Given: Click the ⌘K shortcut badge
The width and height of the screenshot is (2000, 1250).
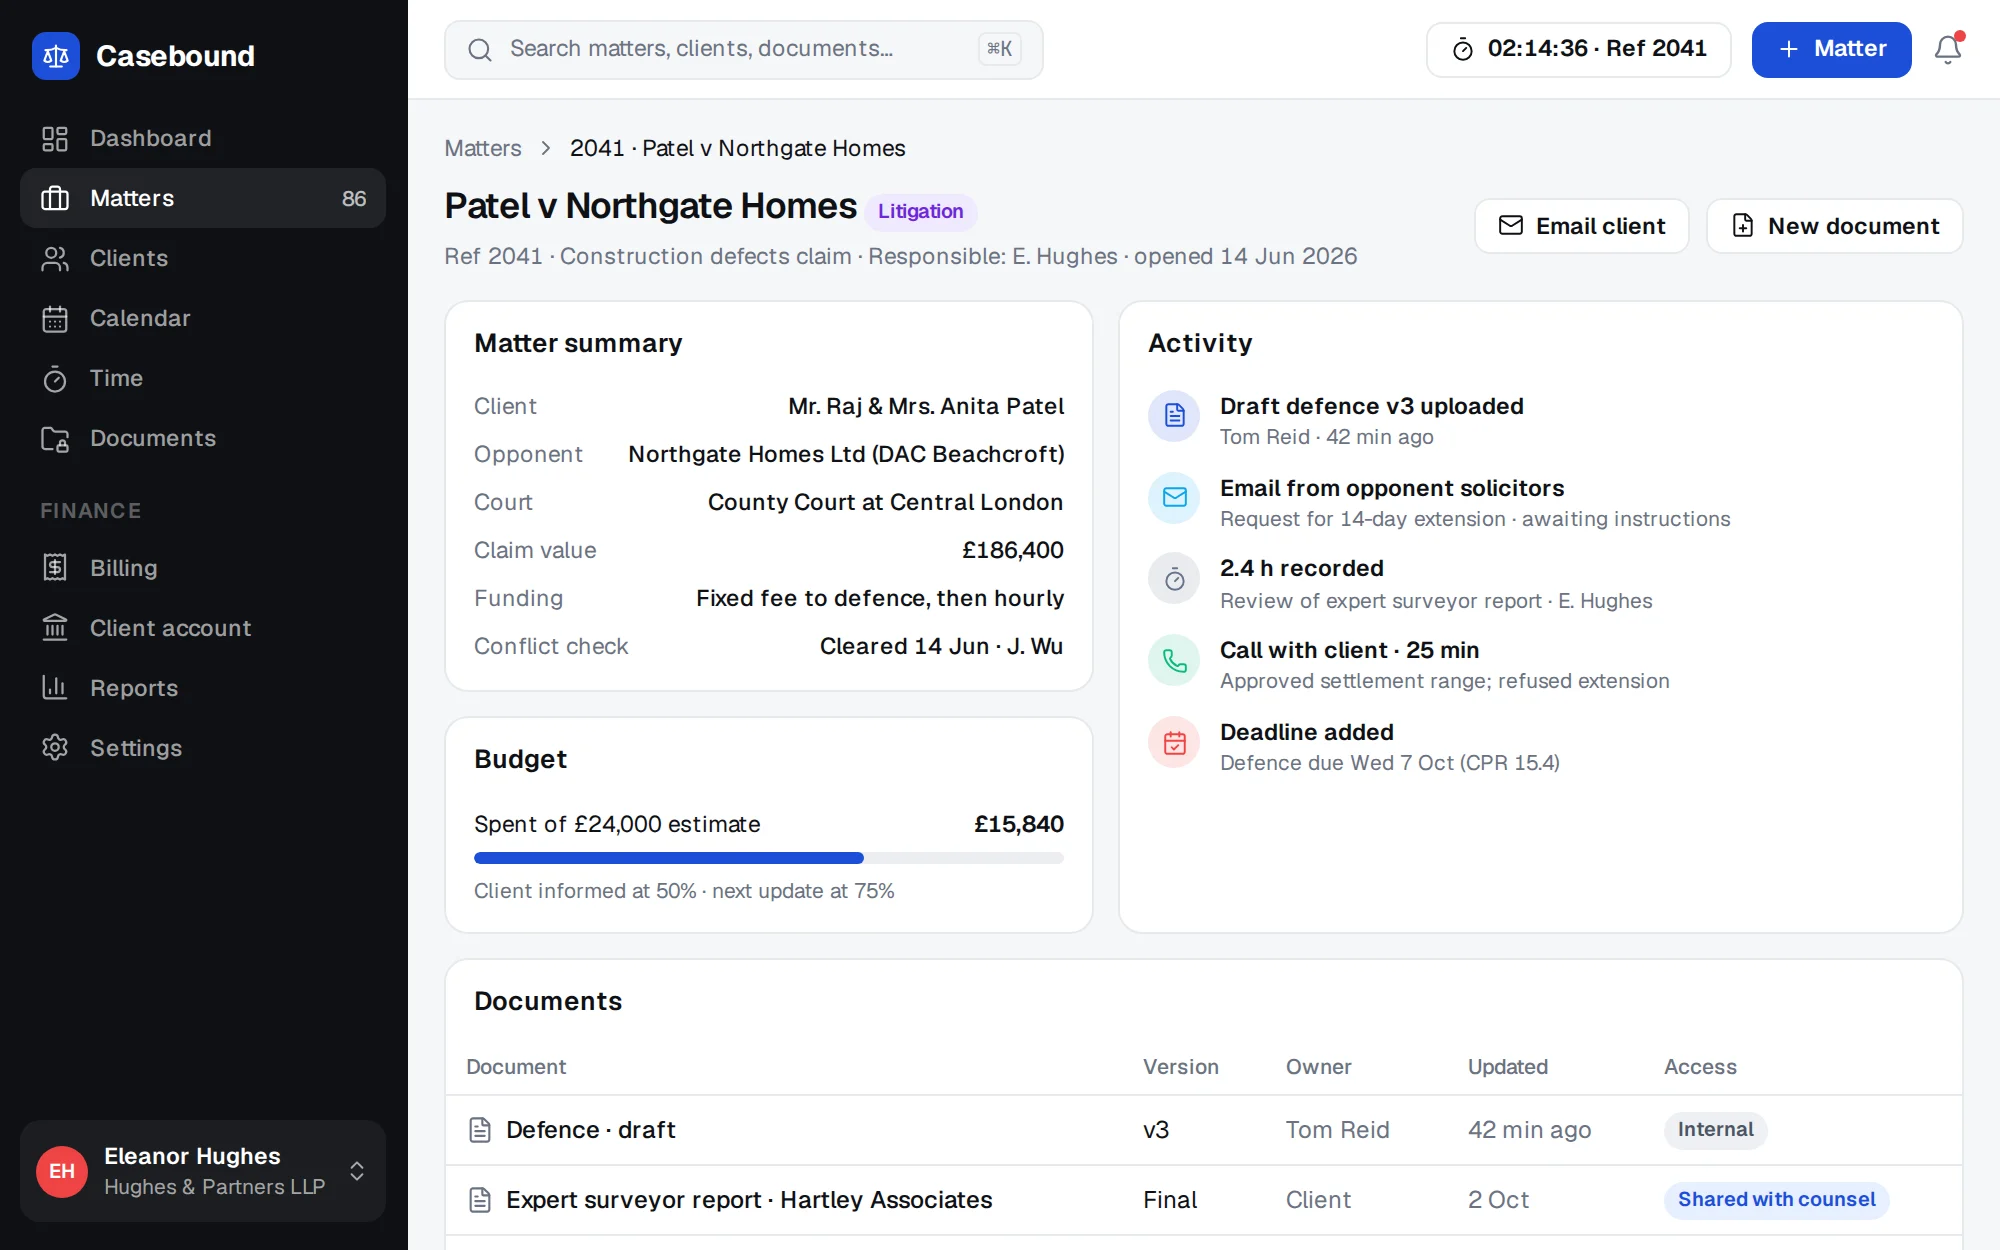Looking at the screenshot, I should click(999, 48).
